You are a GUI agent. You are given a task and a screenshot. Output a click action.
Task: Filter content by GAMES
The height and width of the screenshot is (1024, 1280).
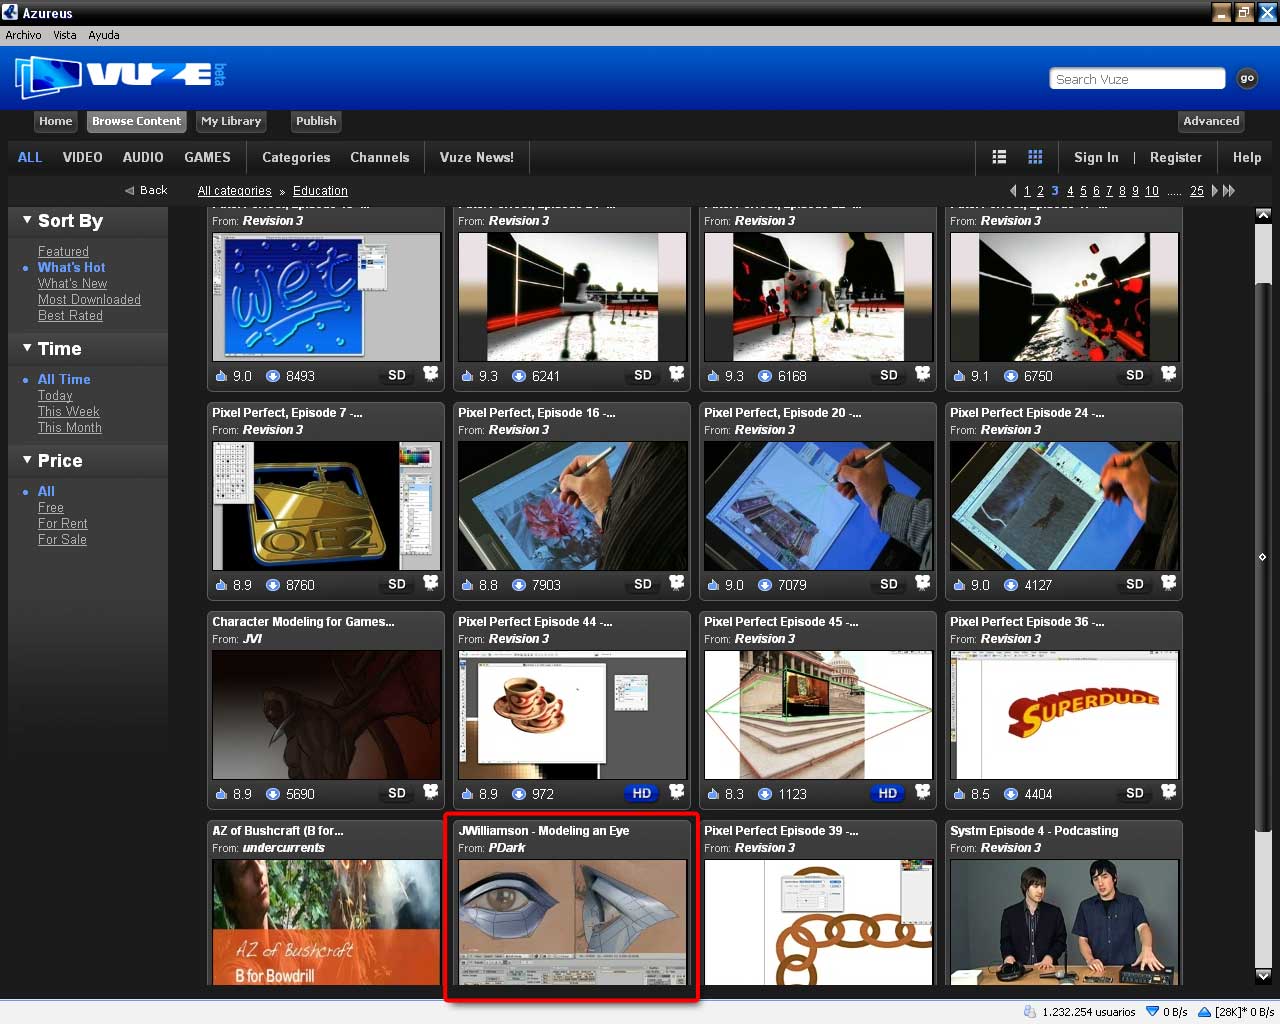(x=207, y=157)
